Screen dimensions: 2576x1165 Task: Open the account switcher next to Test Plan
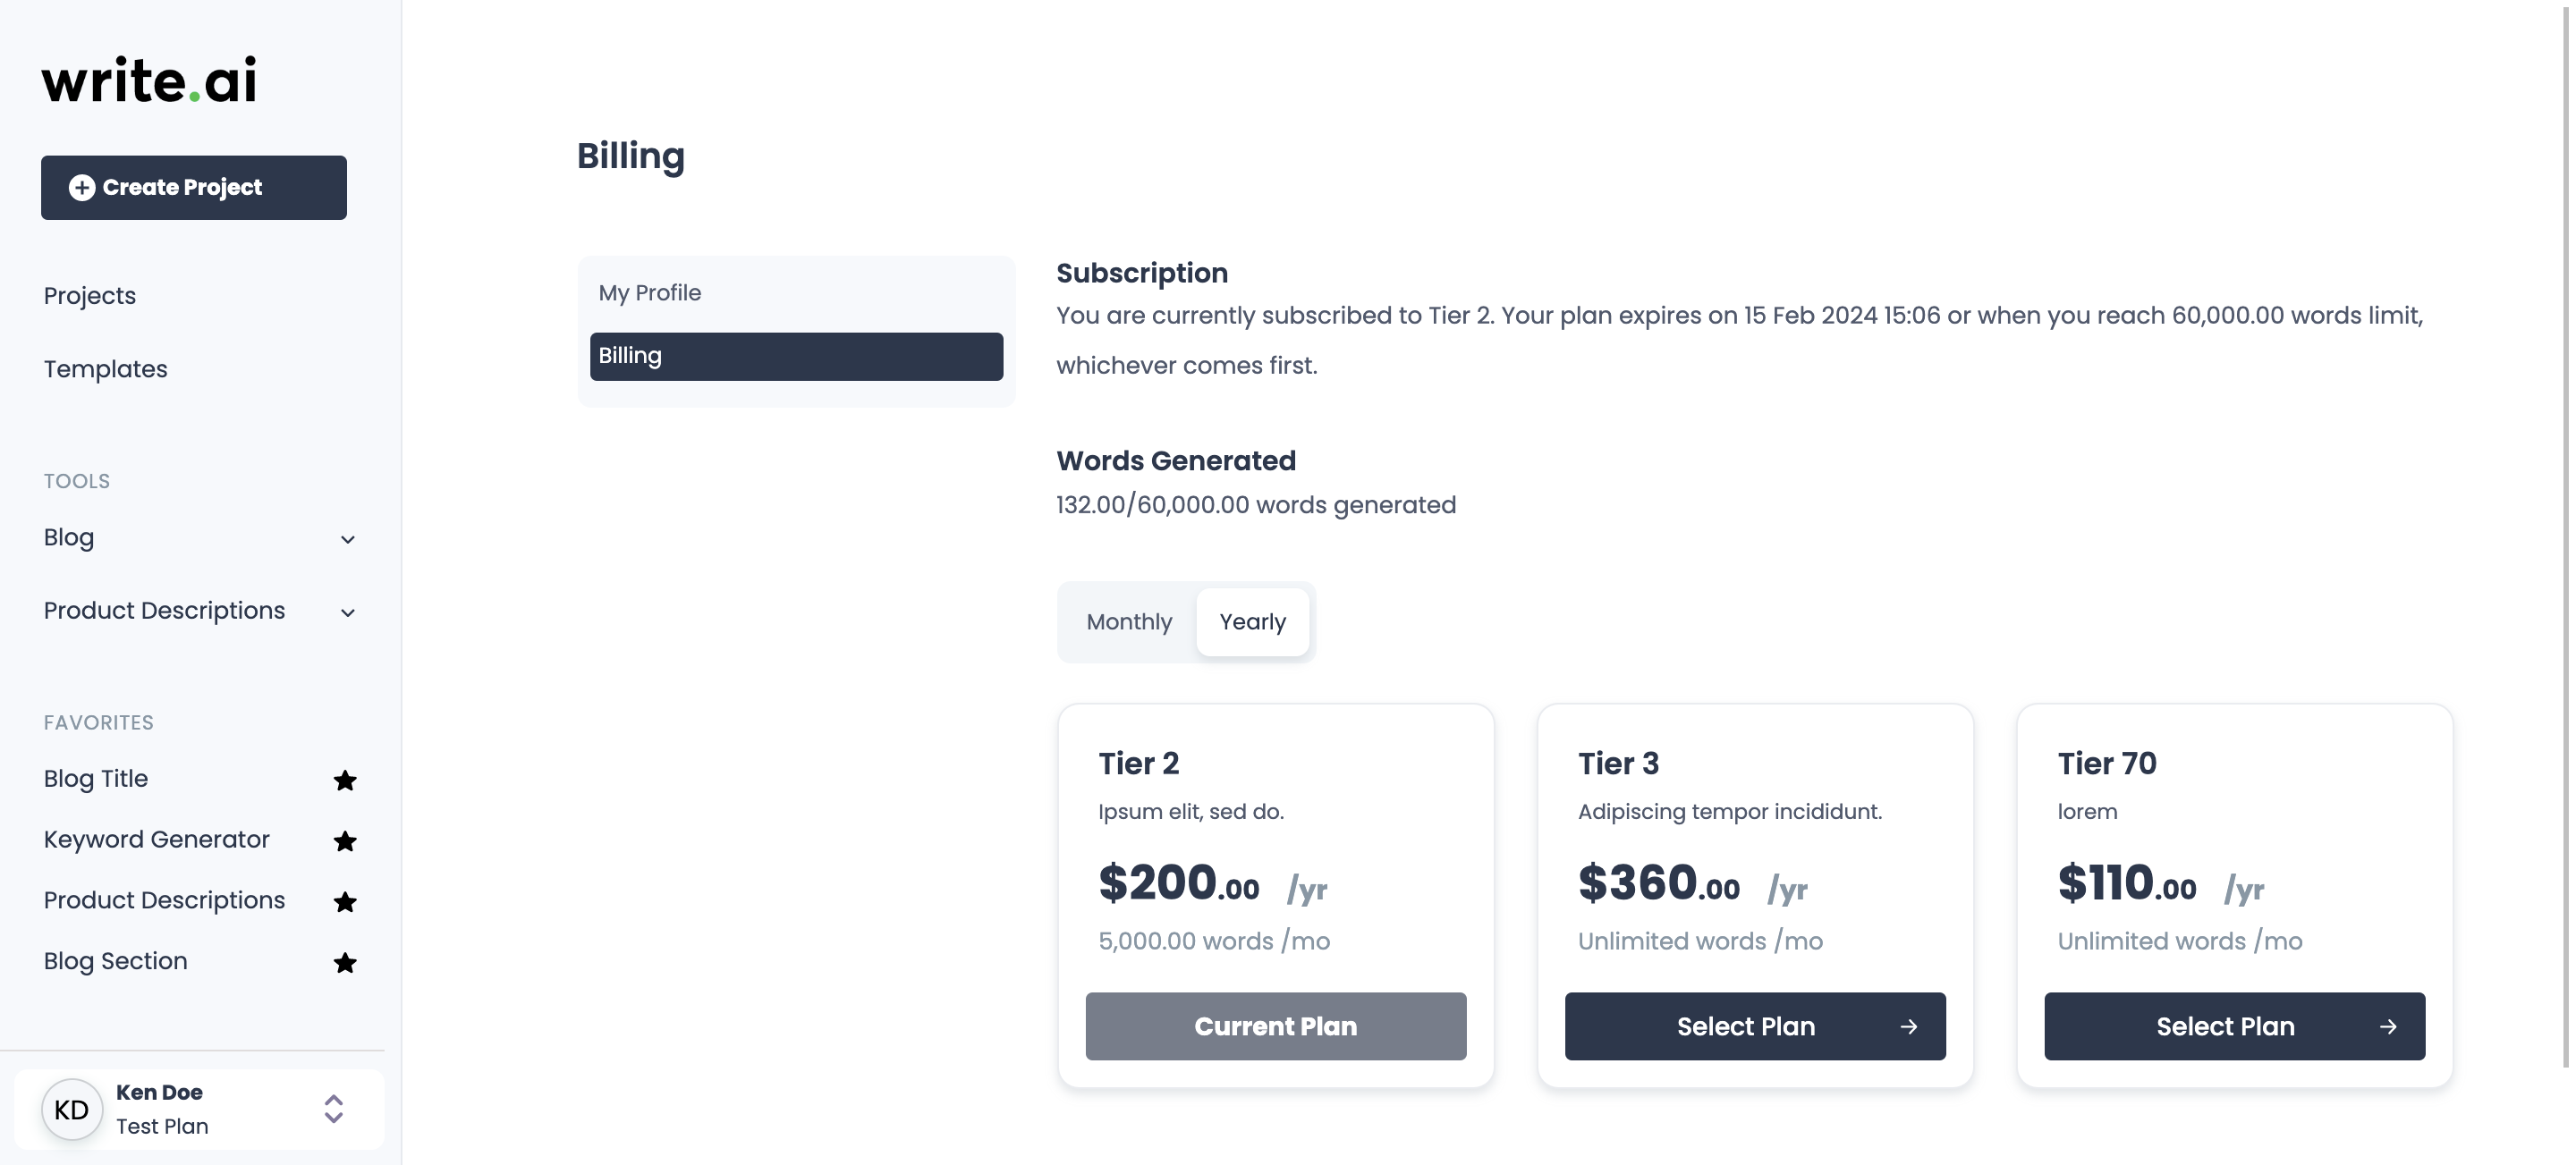332,1109
